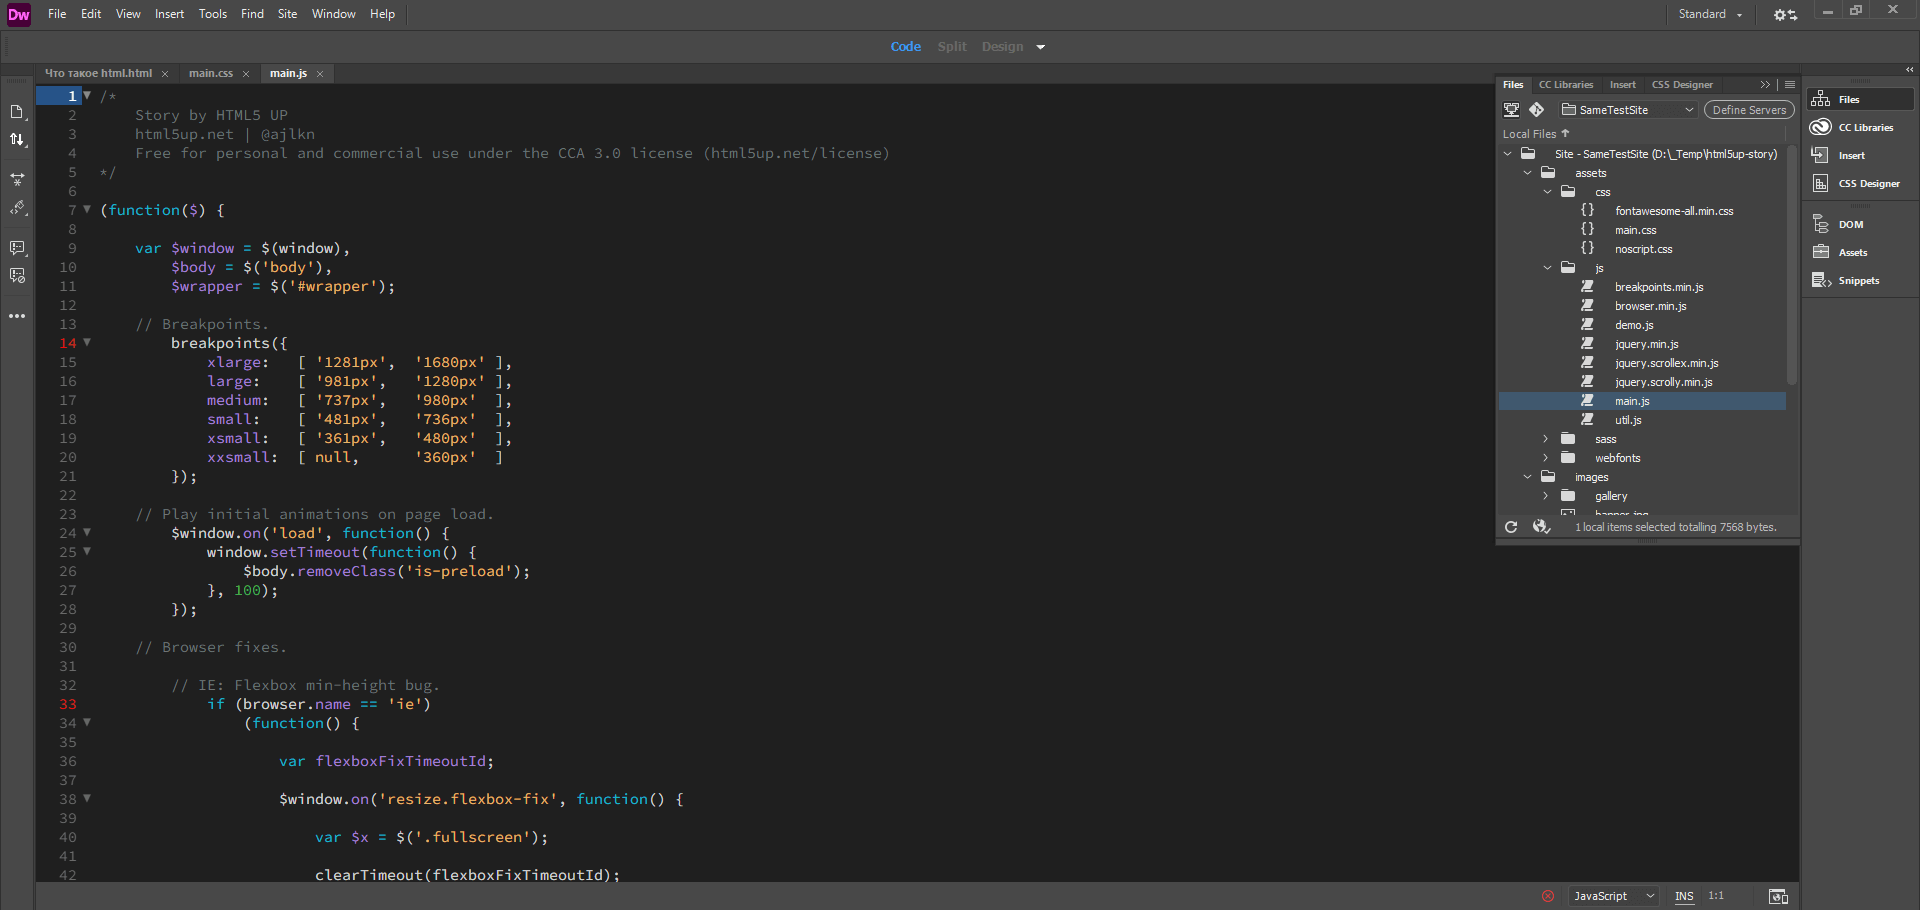Switch to the main.css document tab
1920x910 pixels.
pyautogui.click(x=211, y=73)
